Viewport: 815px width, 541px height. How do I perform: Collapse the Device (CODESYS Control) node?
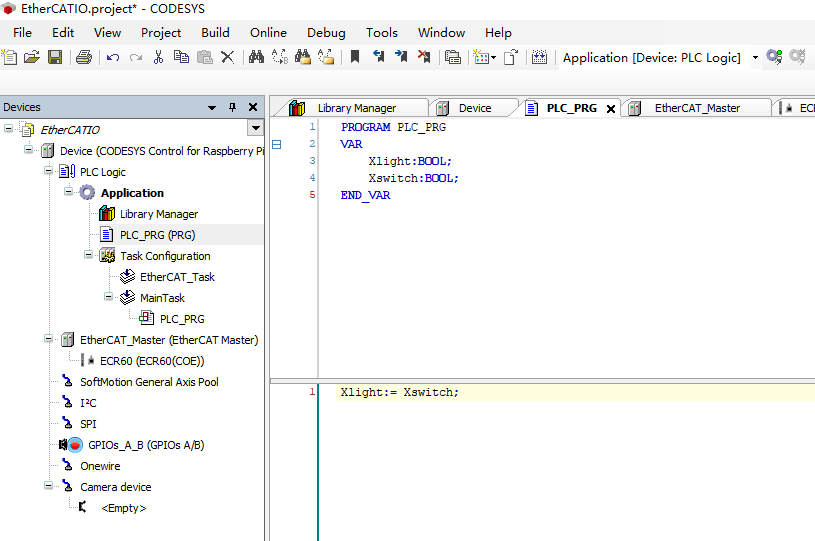[29, 149]
